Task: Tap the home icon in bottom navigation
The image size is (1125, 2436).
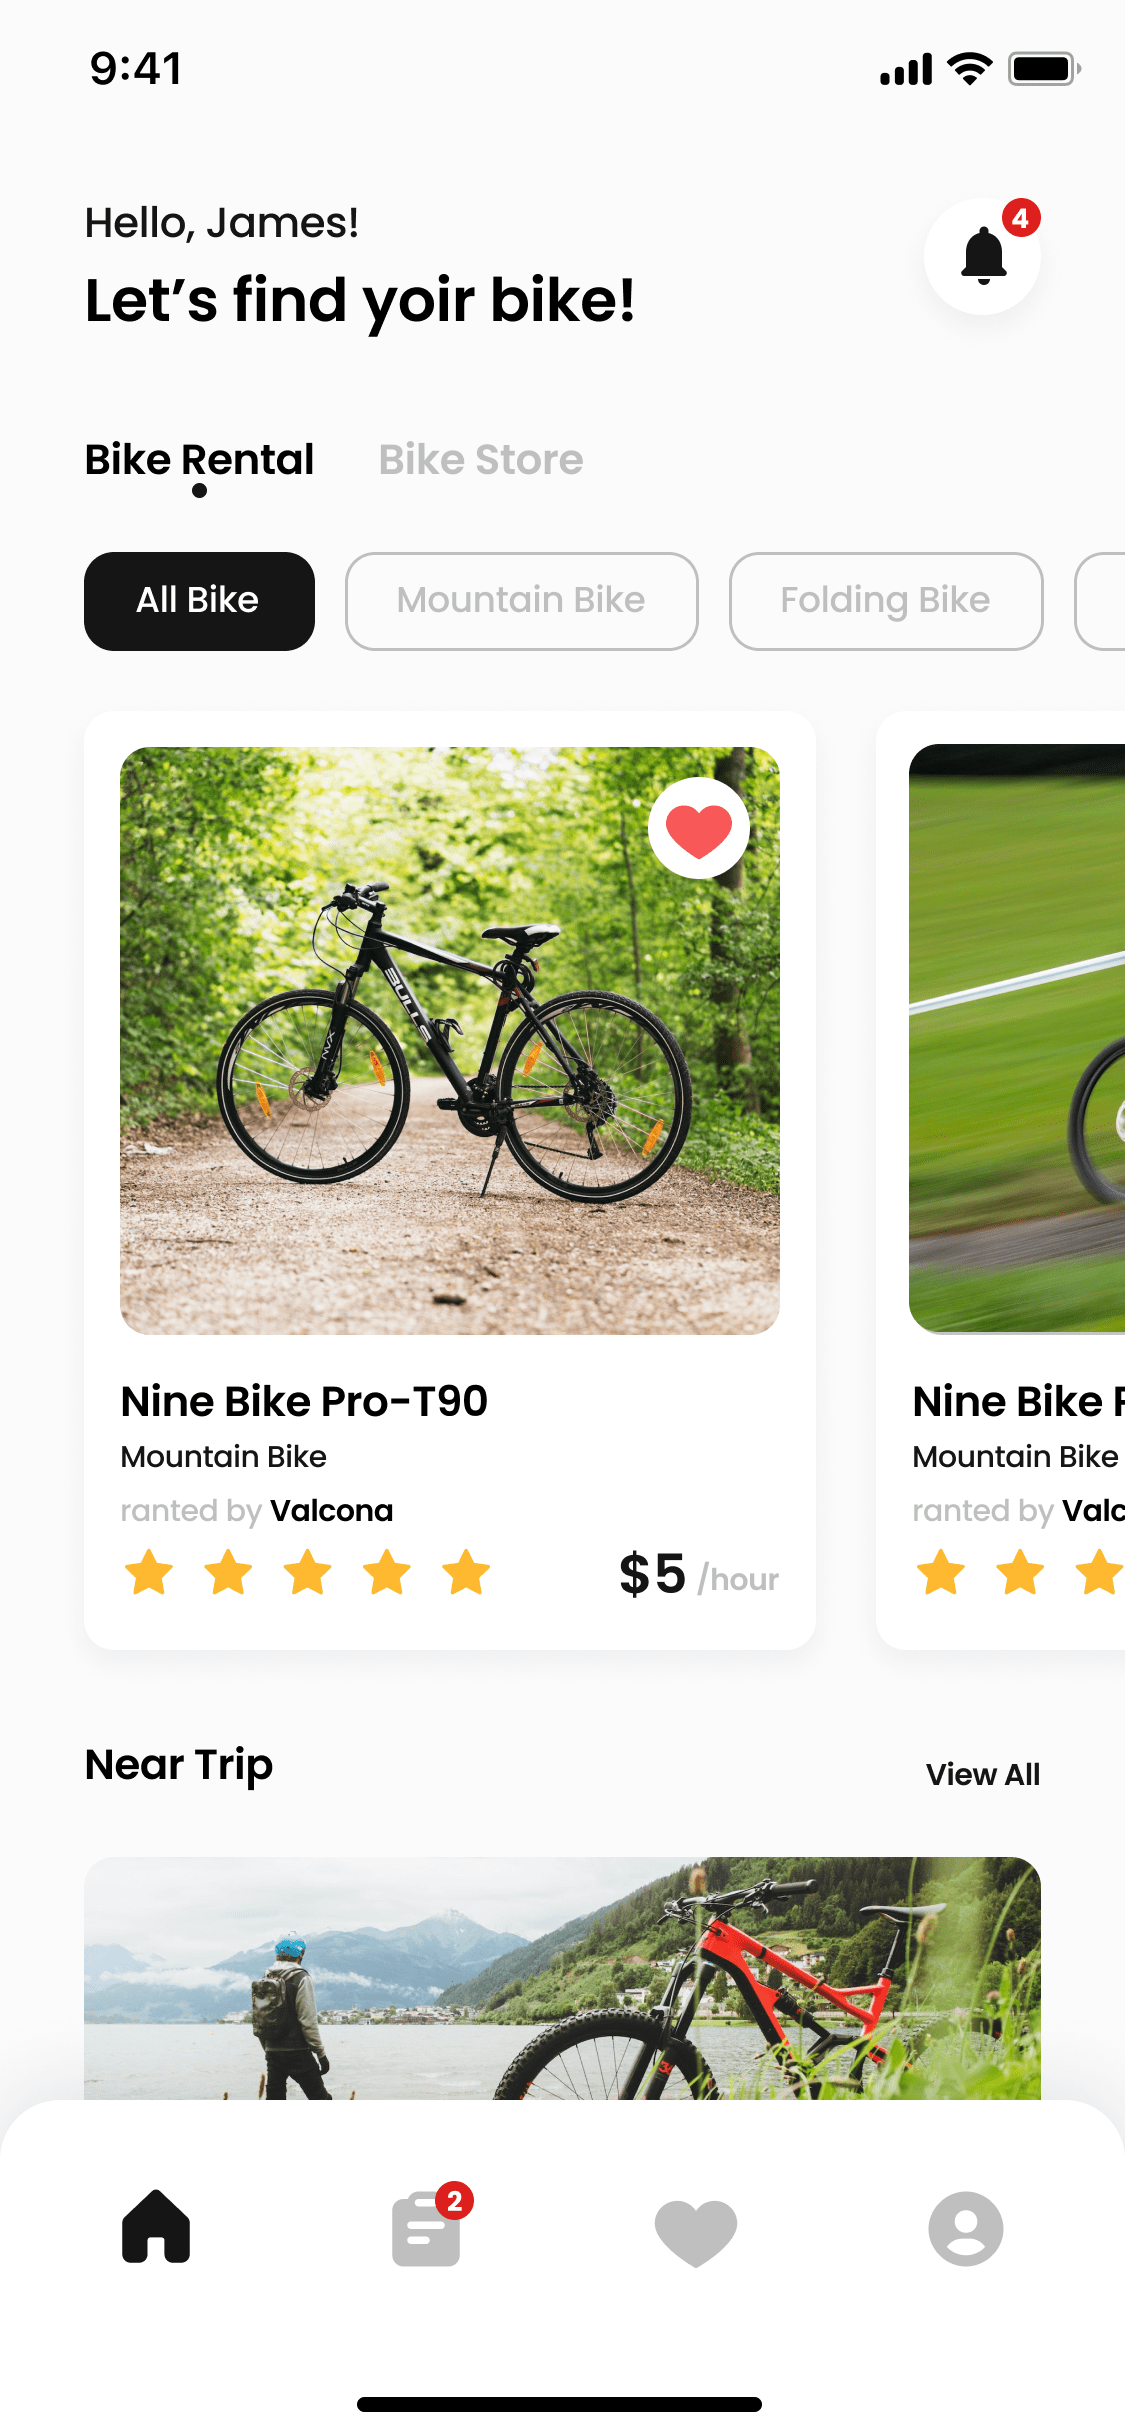Action: tap(156, 2226)
